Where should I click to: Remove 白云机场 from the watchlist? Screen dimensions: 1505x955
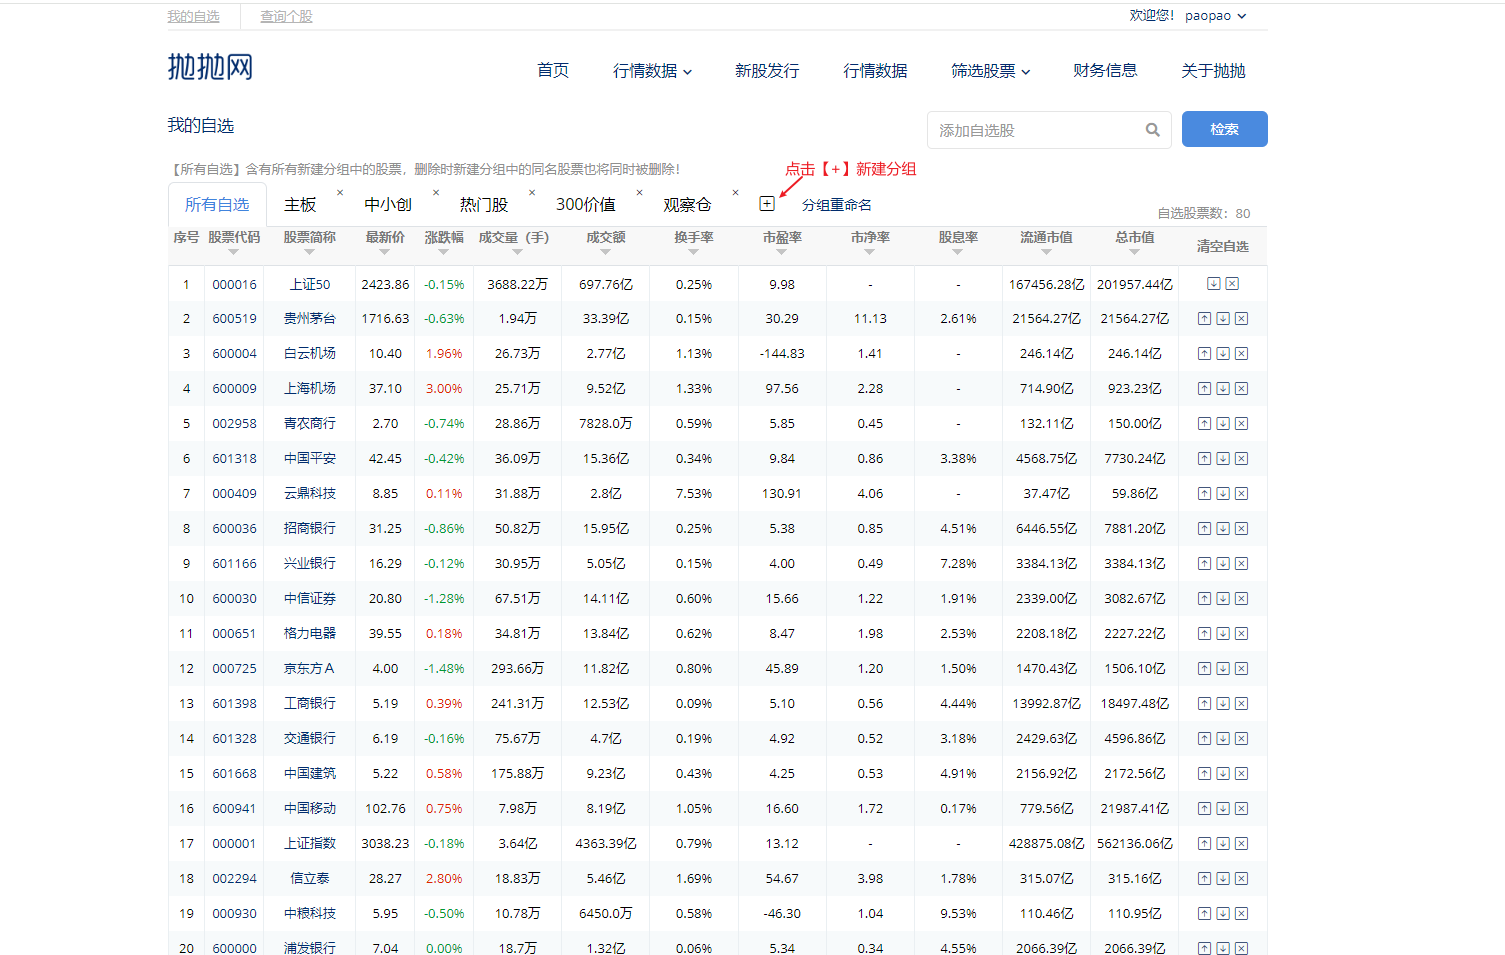click(1241, 354)
